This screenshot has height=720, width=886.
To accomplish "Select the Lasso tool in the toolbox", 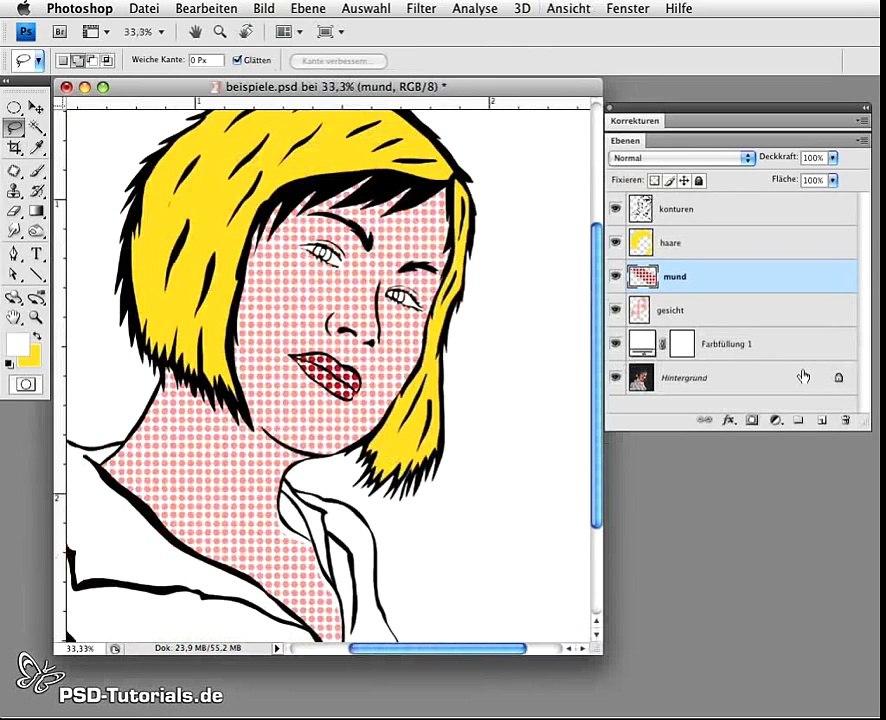I will click(14, 128).
